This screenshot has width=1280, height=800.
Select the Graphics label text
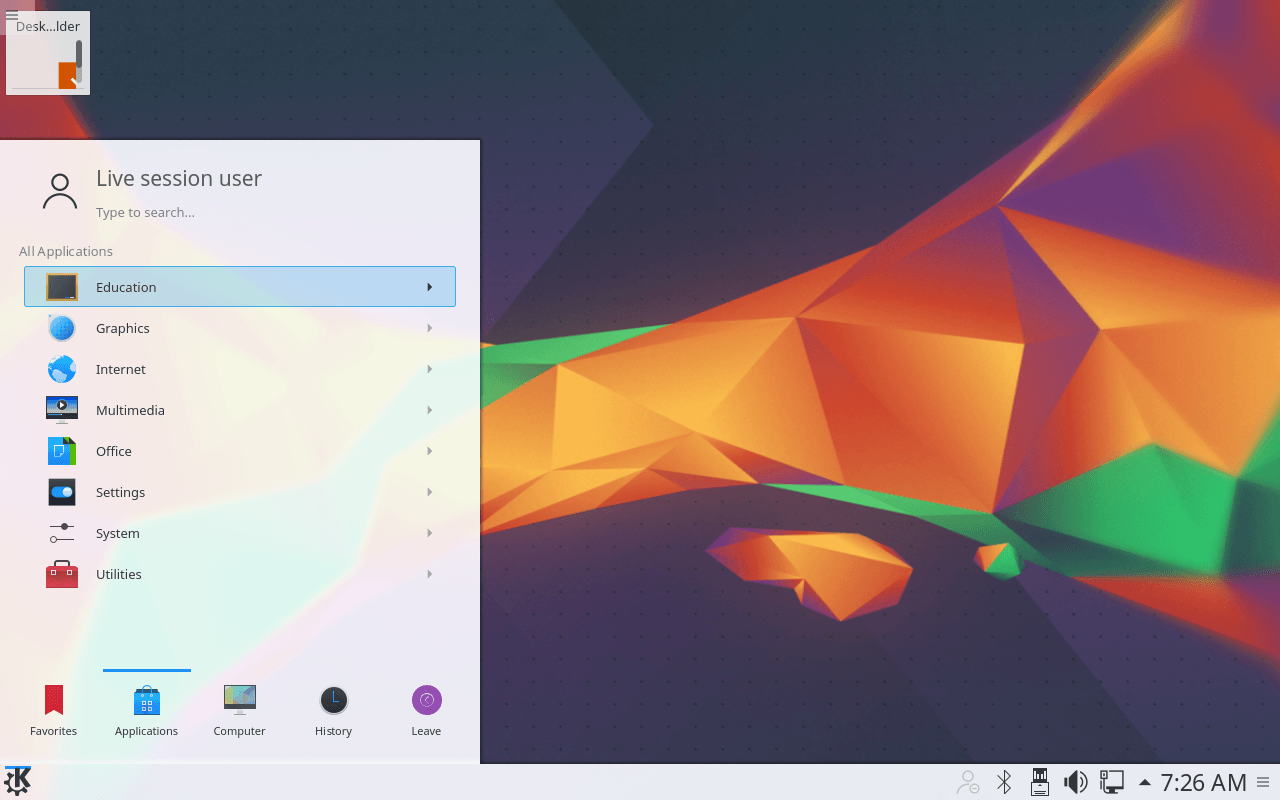click(x=123, y=328)
